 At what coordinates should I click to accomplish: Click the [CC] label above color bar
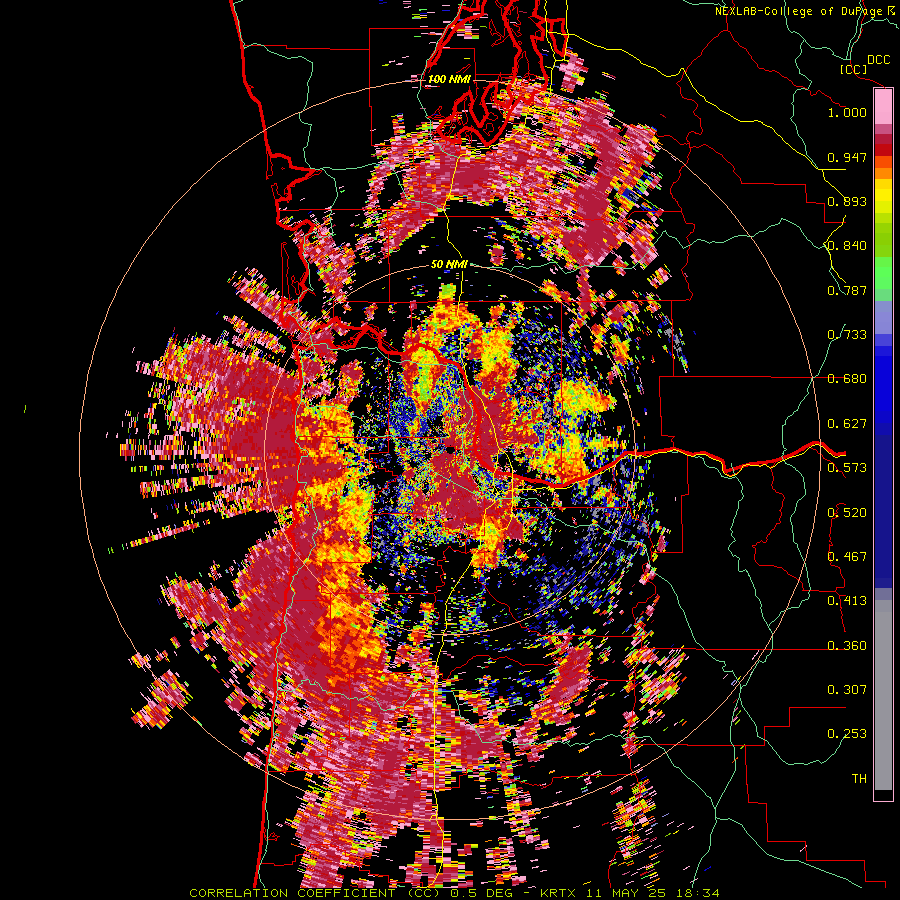(x=854, y=69)
